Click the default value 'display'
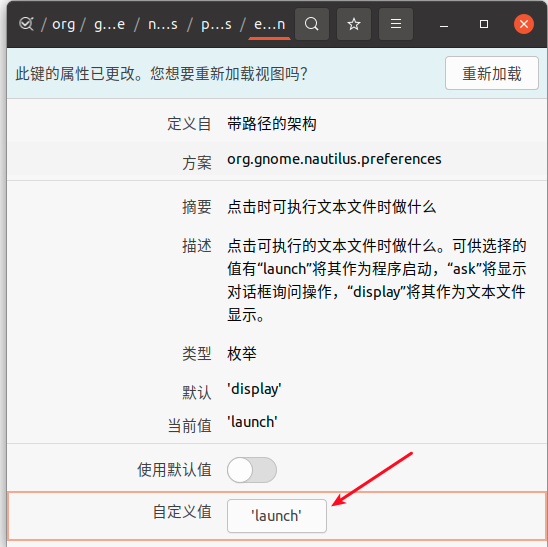Viewport: 548px width, 547px height. (254, 389)
